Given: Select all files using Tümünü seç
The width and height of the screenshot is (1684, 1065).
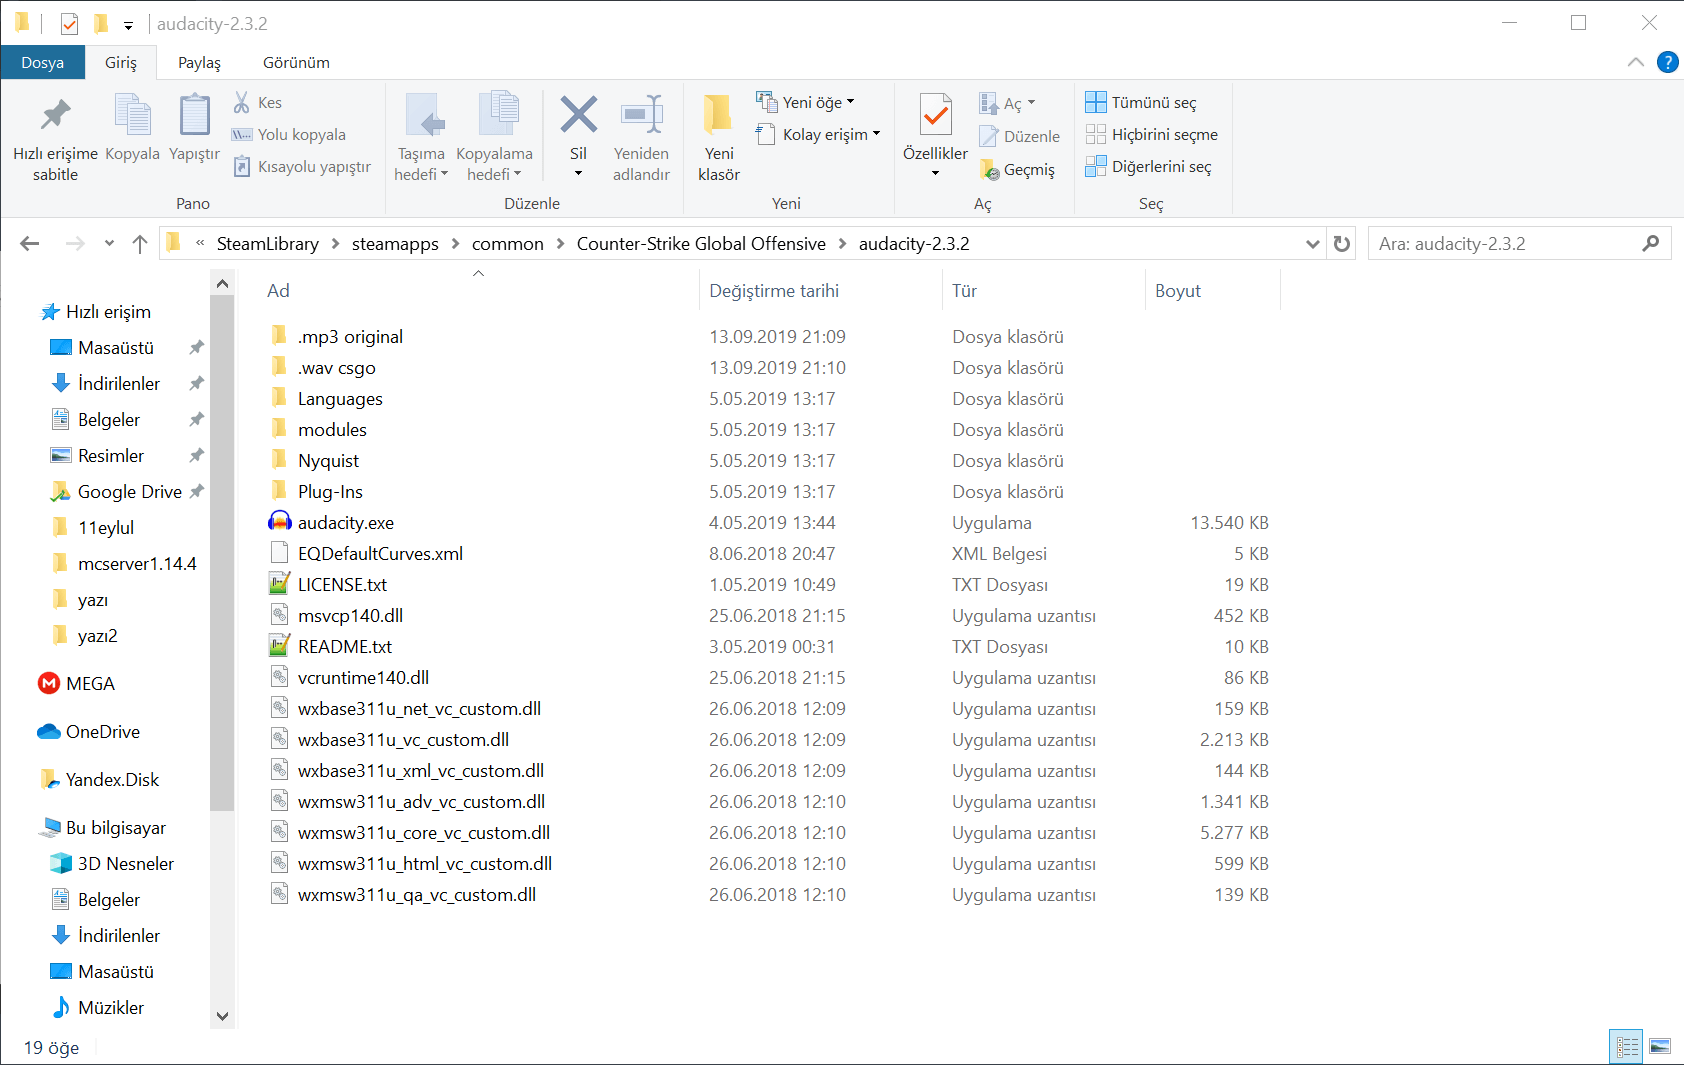Looking at the screenshot, I should 1142,101.
